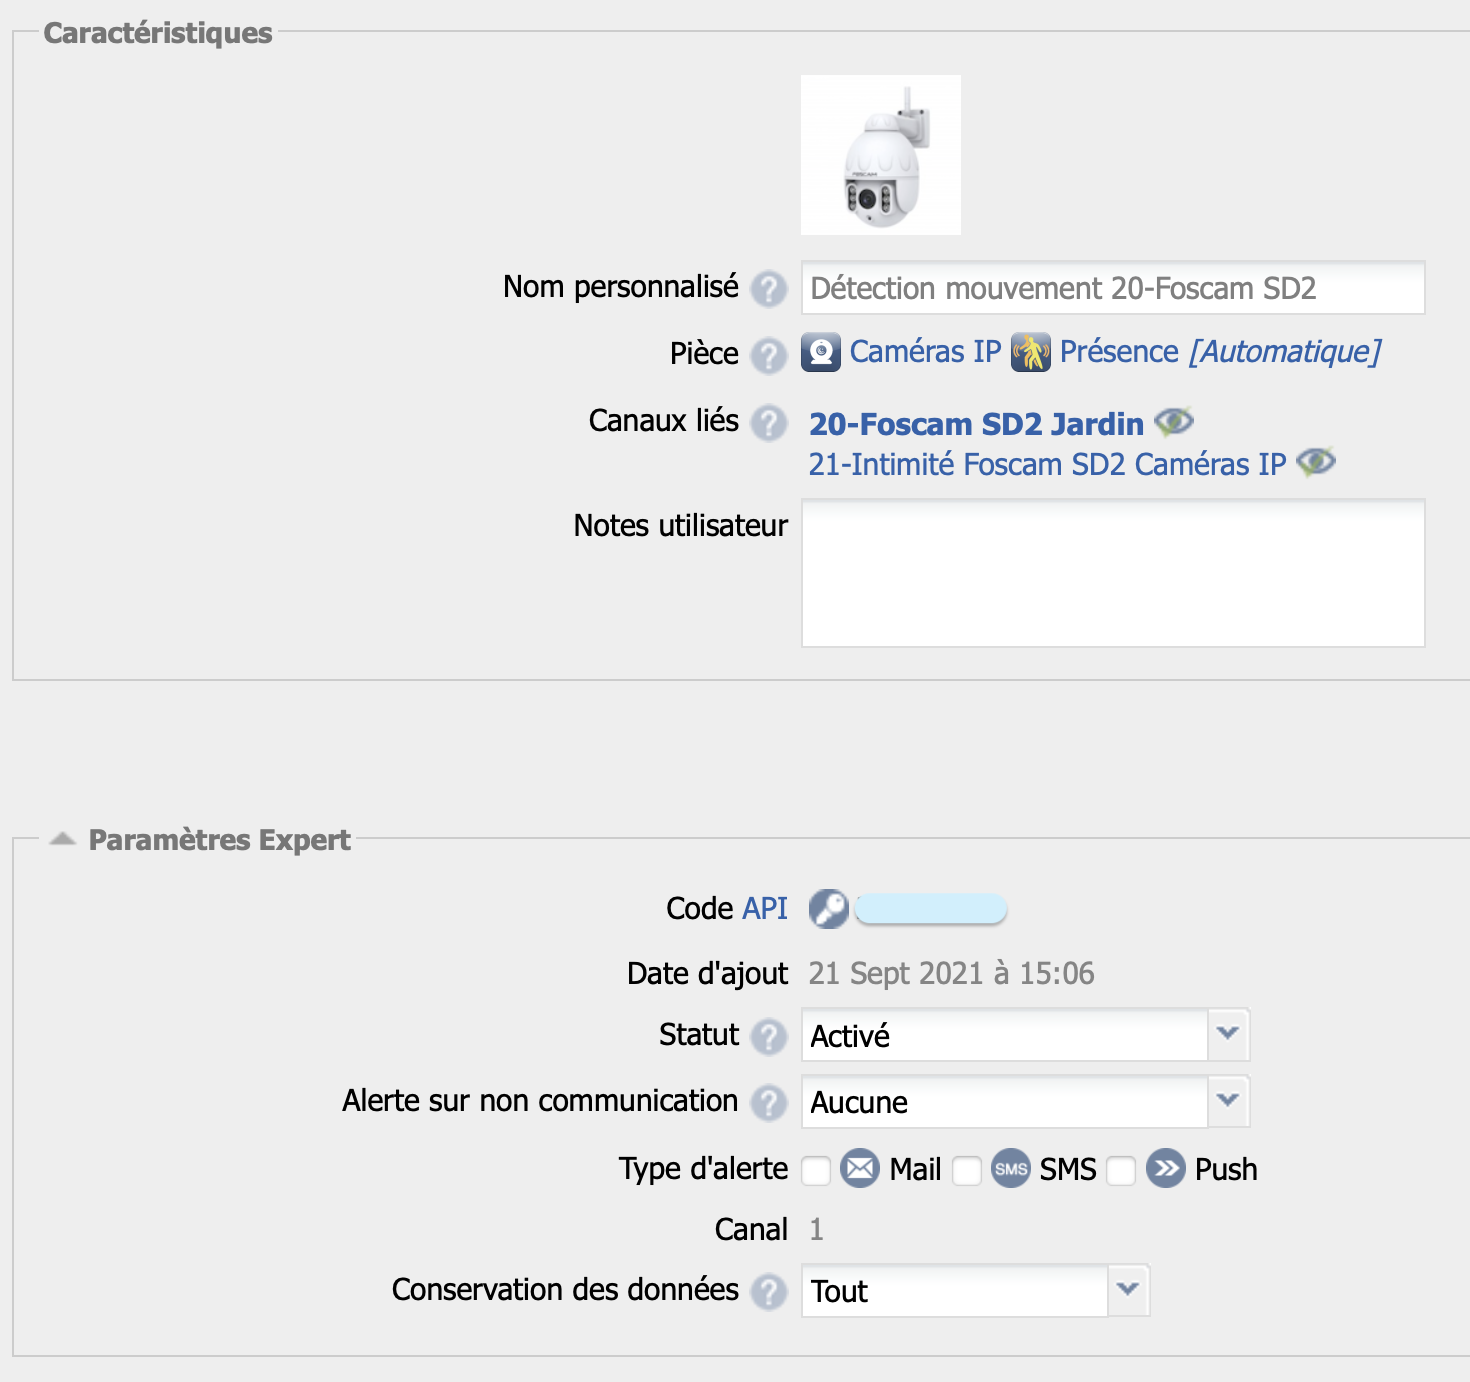Open the 20-Foscam SD2 Jardin link
This screenshot has width=1470, height=1382.
(x=976, y=424)
